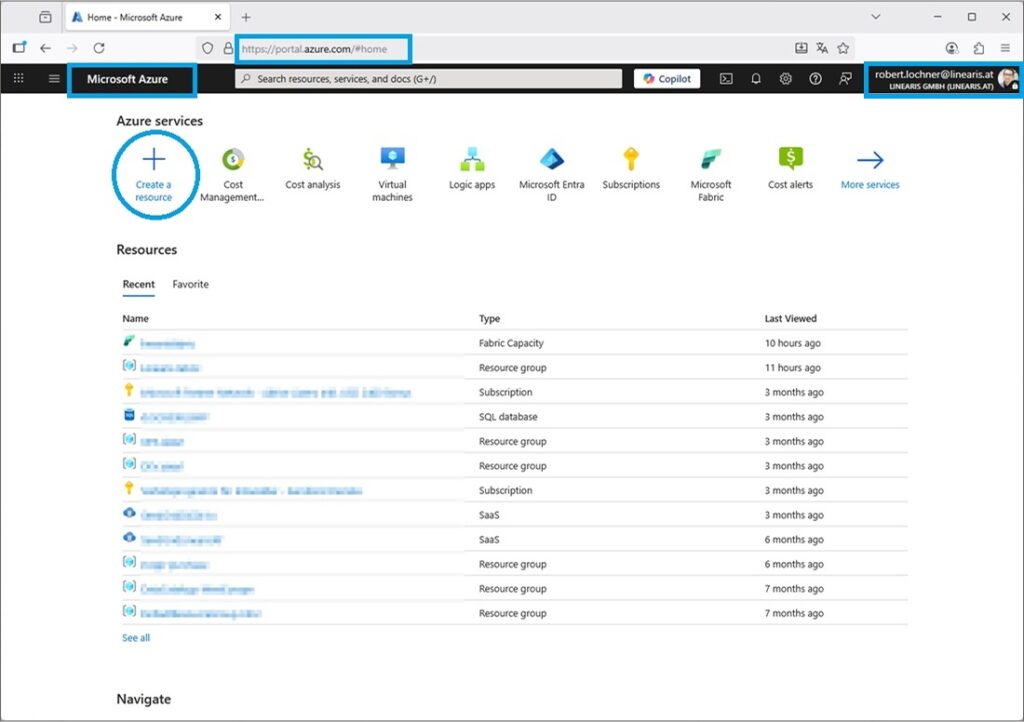This screenshot has height=722, width=1024.
Task: Click the Microsoft Azure home title
Action: tap(128, 79)
